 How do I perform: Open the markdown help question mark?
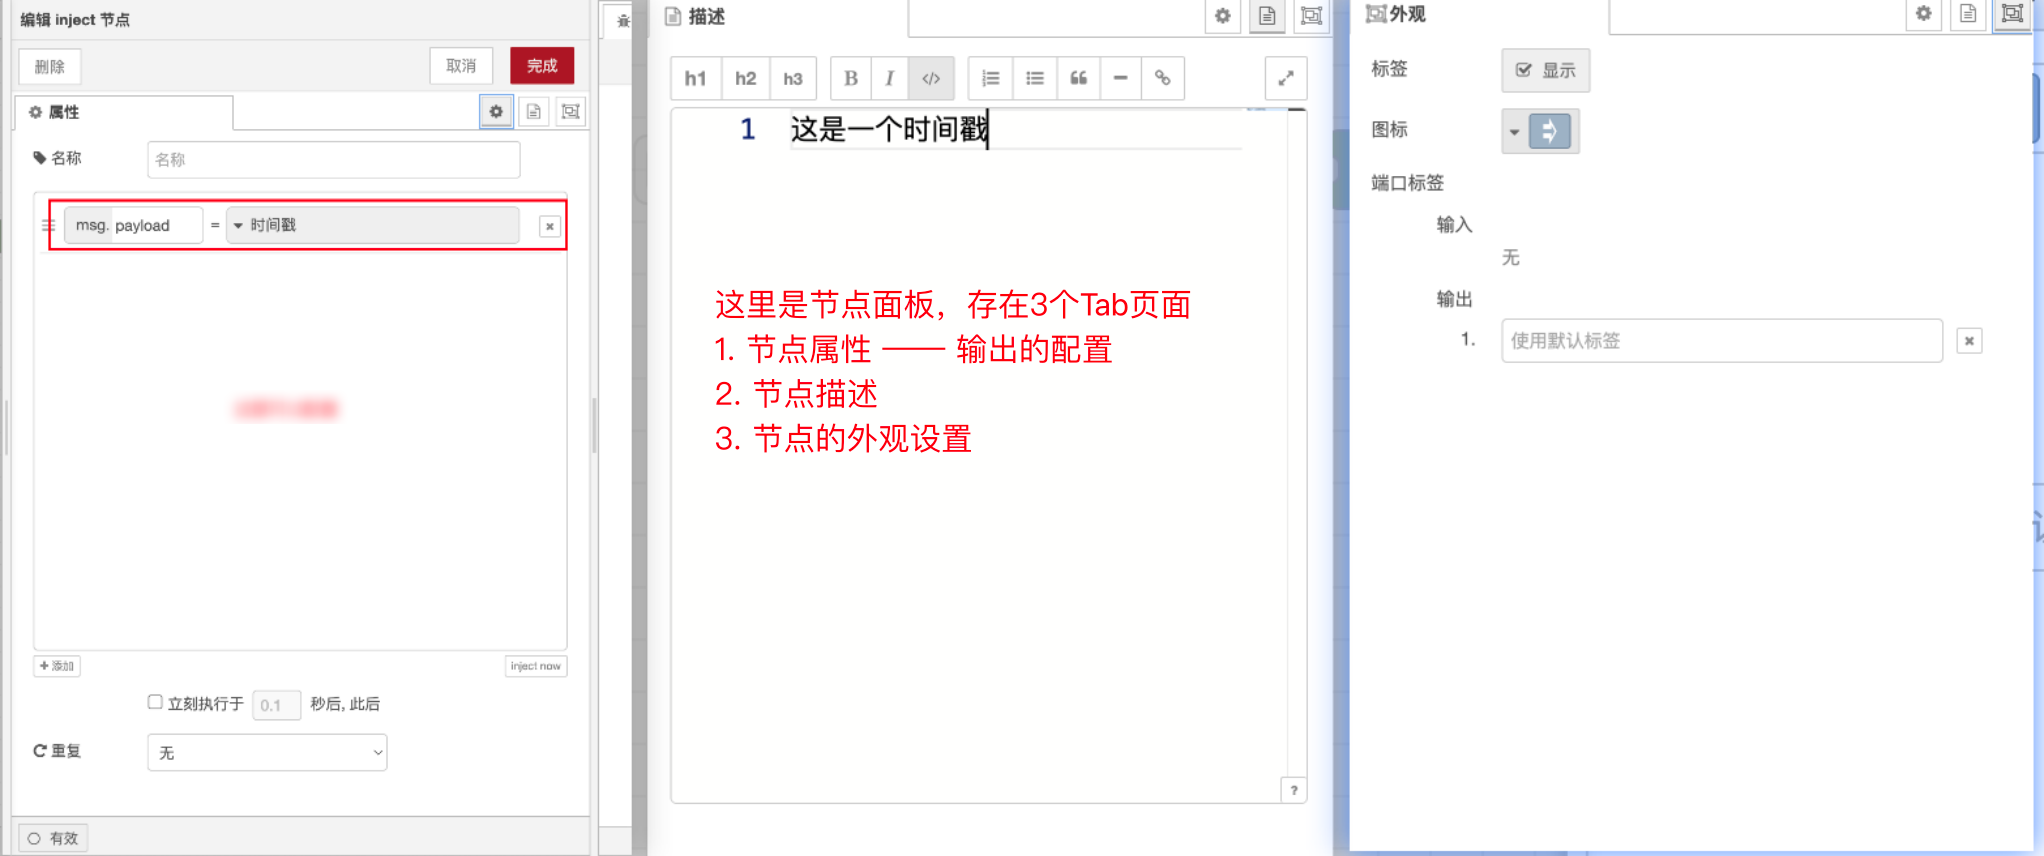(x=1294, y=790)
